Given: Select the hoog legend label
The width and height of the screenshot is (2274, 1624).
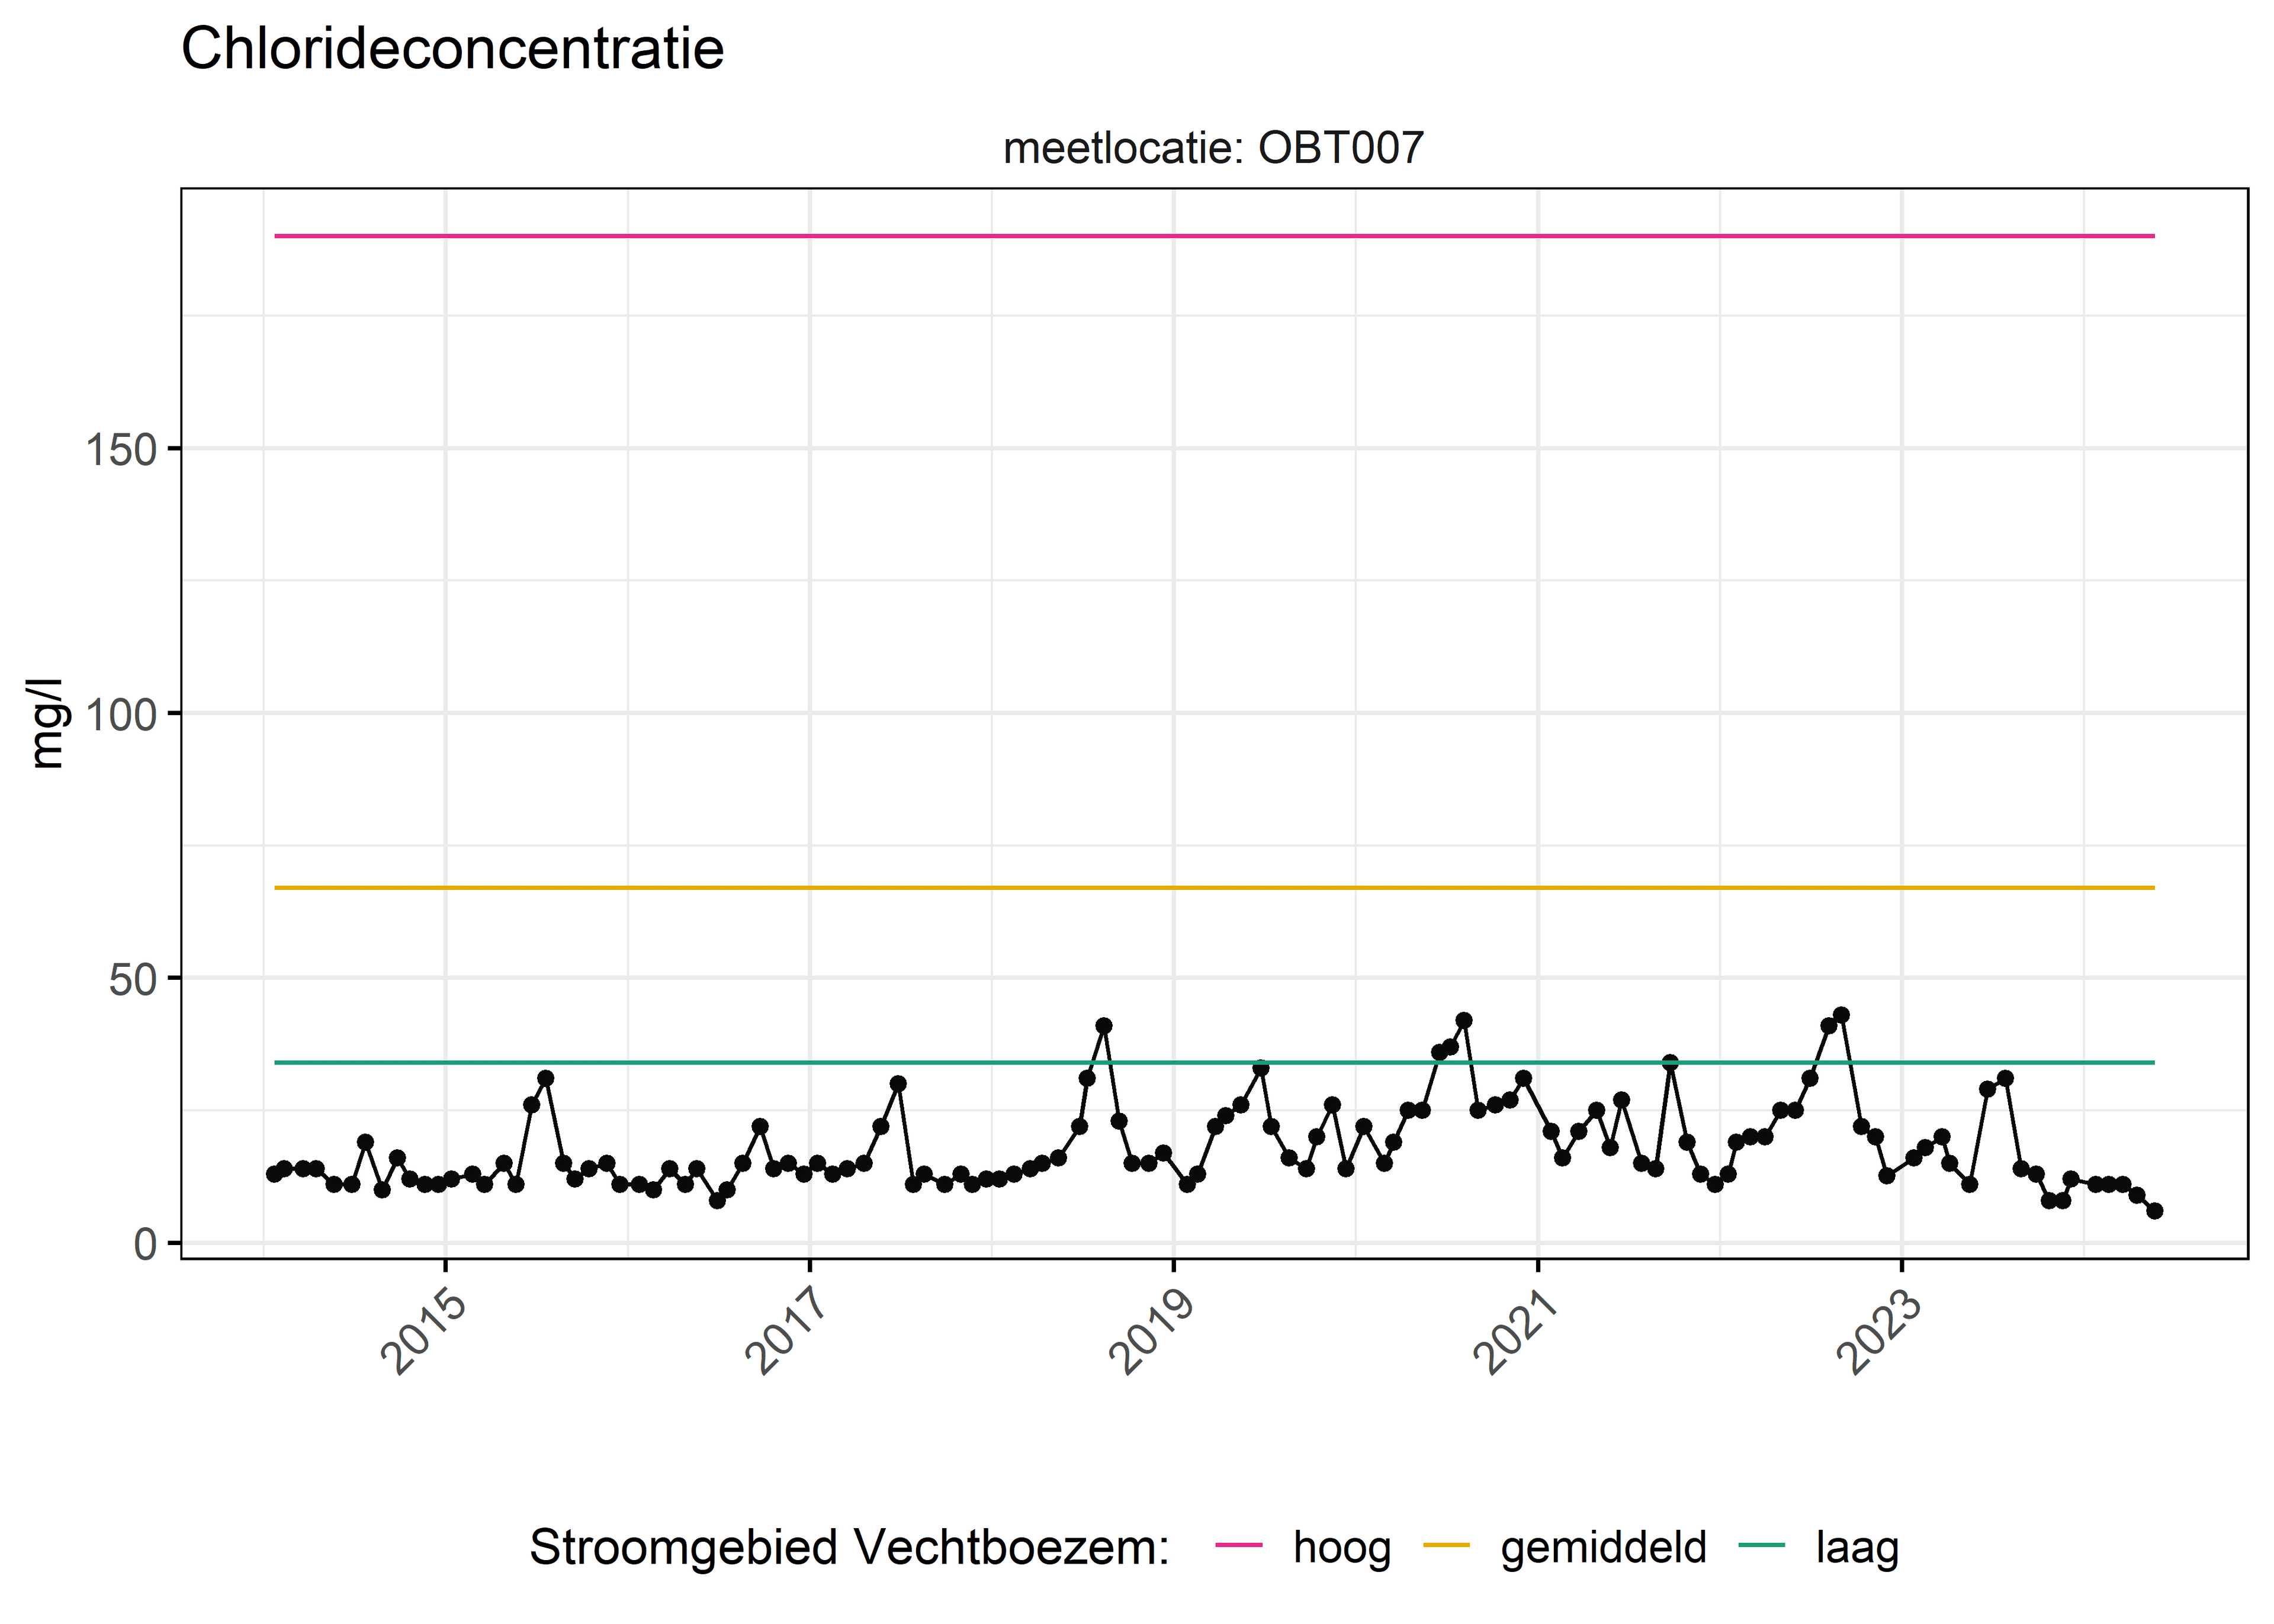Looking at the screenshot, I should [x=1341, y=1549].
